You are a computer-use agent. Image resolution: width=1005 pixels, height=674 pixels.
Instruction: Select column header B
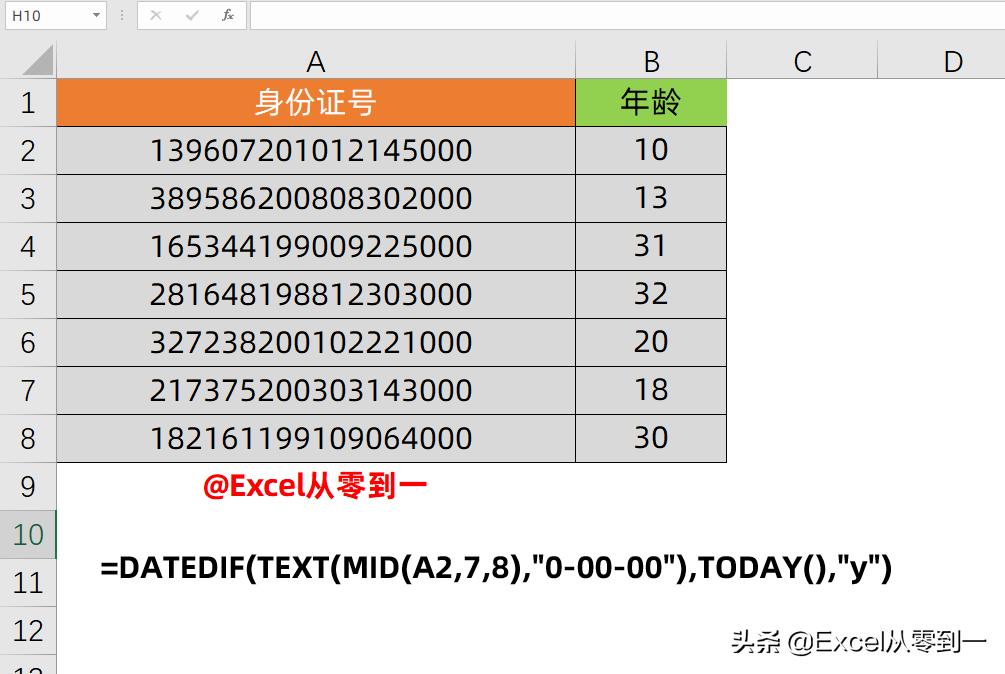tap(650, 61)
